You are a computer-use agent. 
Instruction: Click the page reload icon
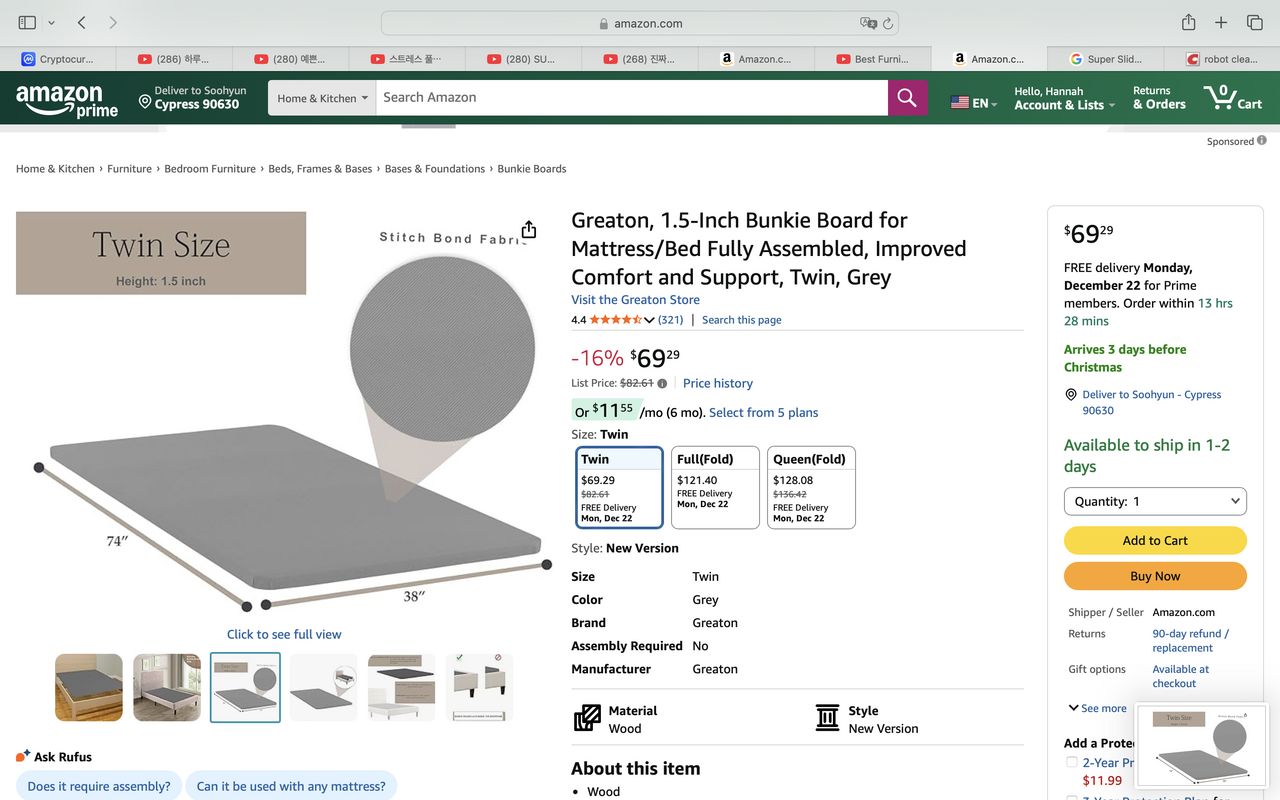888,23
